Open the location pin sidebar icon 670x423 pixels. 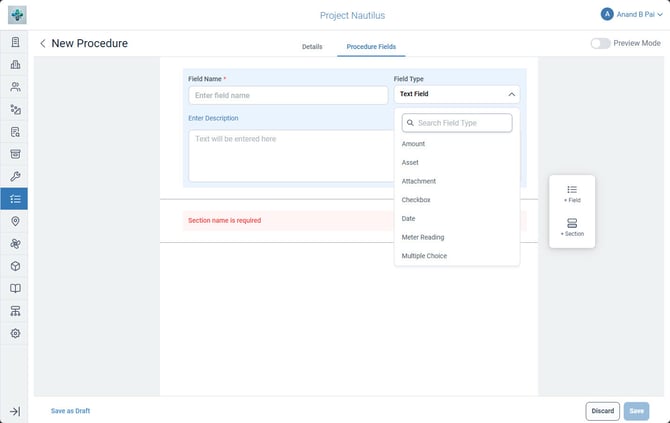[x=15, y=221]
